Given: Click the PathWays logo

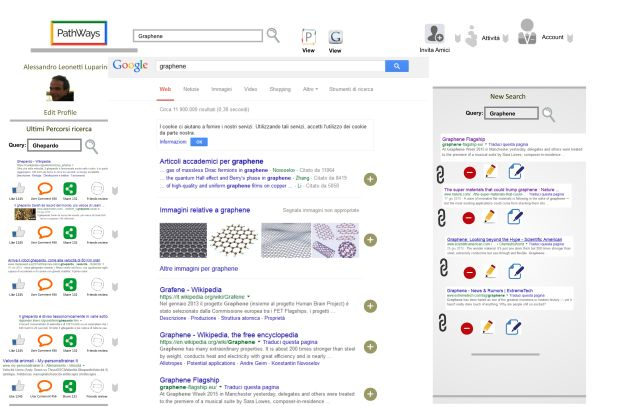Looking at the screenshot, I should [x=79, y=33].
